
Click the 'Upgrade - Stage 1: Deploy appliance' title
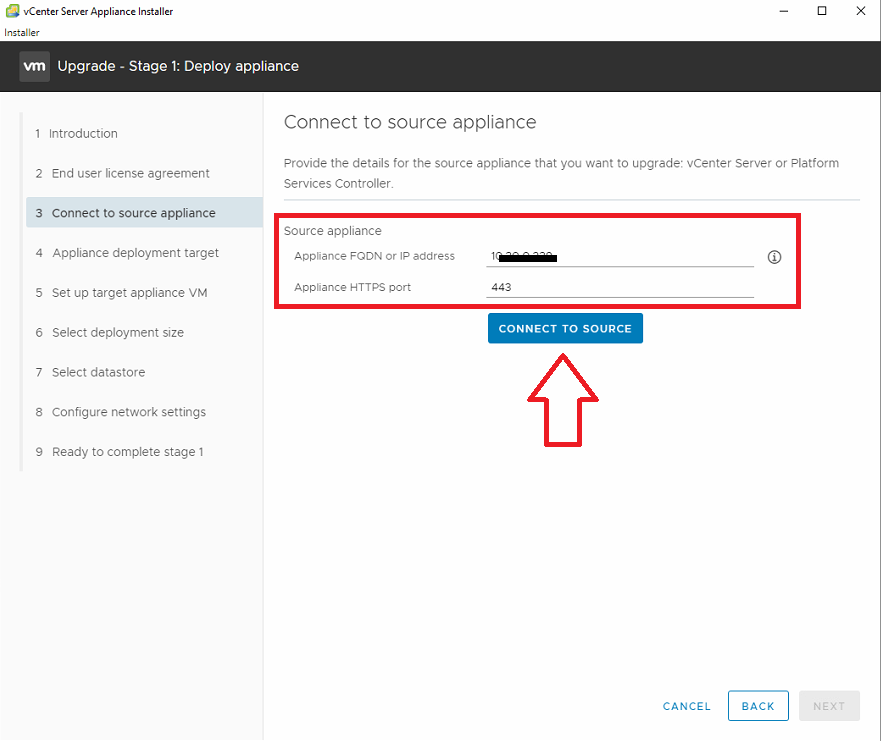[178, 66]
